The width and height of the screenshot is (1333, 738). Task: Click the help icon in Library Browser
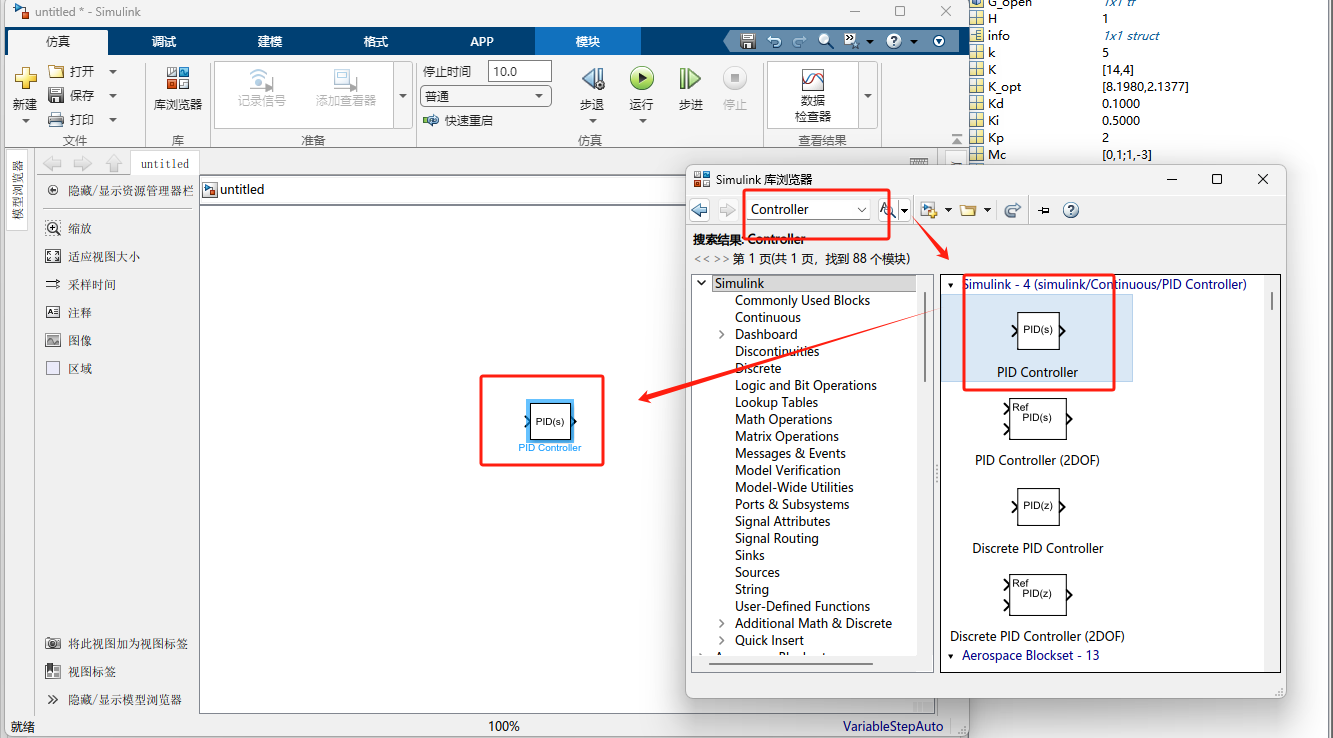pyautogui.click(x=1071, y=210)
